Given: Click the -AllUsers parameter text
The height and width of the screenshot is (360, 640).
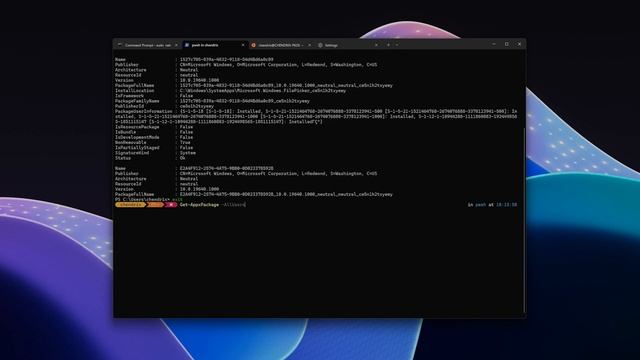Looking at the screenshot, I should pos(233,205).
